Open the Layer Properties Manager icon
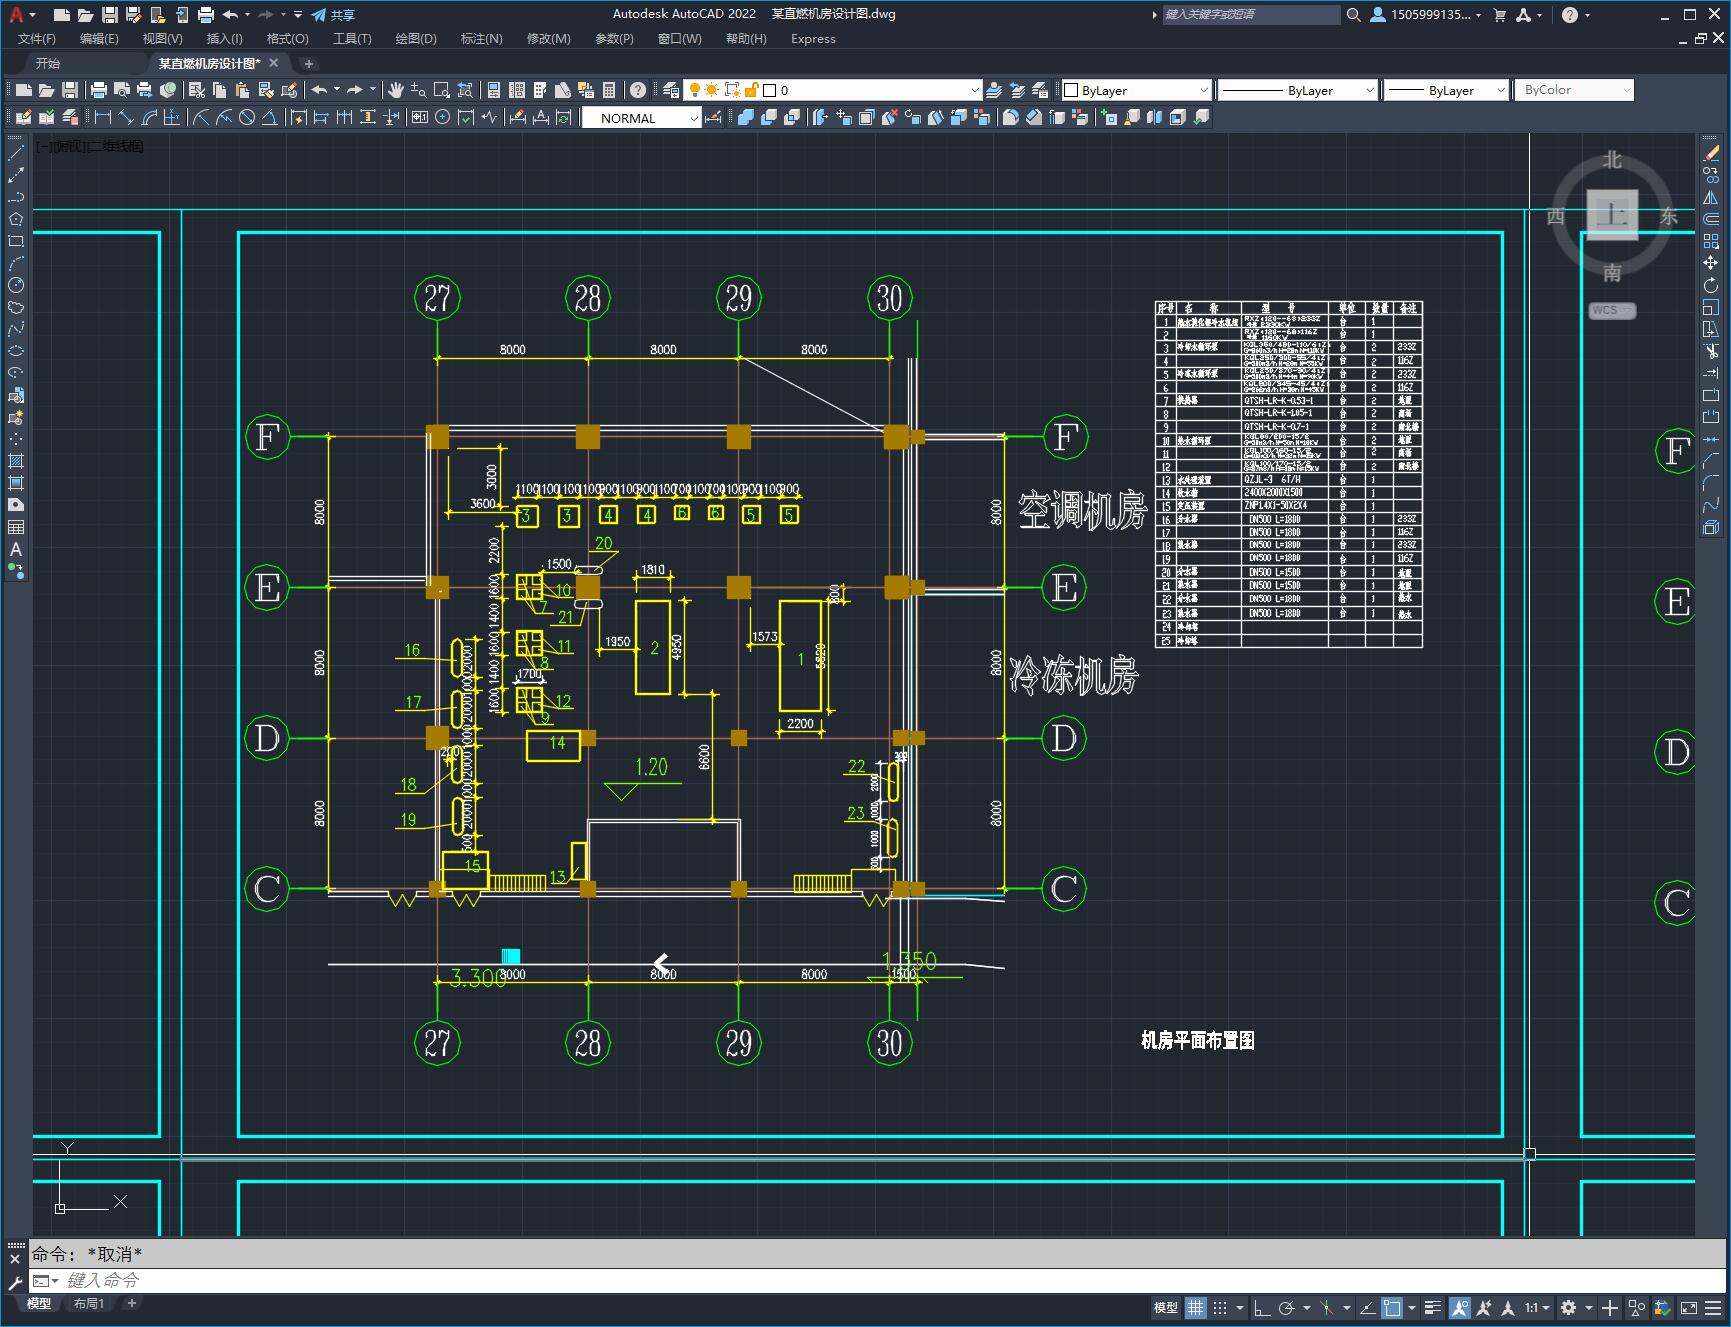This screenshot has width=1731, height=1327. pyautogui.click(x=671, y=90)
